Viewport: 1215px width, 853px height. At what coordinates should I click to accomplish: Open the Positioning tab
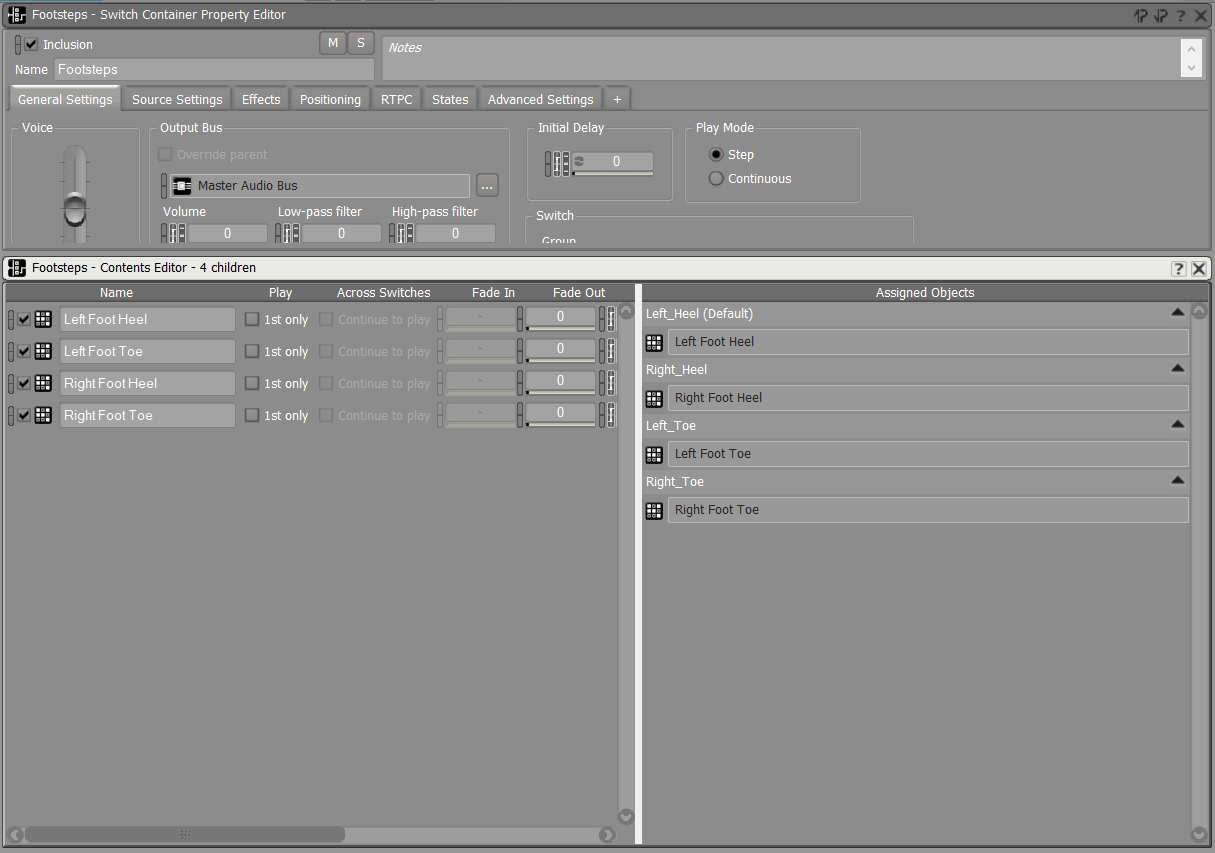tap(330, 99)
